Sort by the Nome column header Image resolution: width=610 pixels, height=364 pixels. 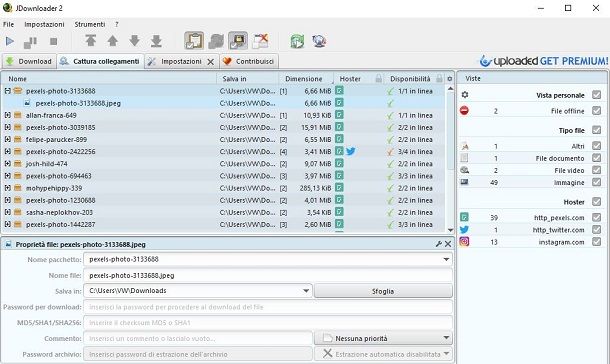pos(109,79)
